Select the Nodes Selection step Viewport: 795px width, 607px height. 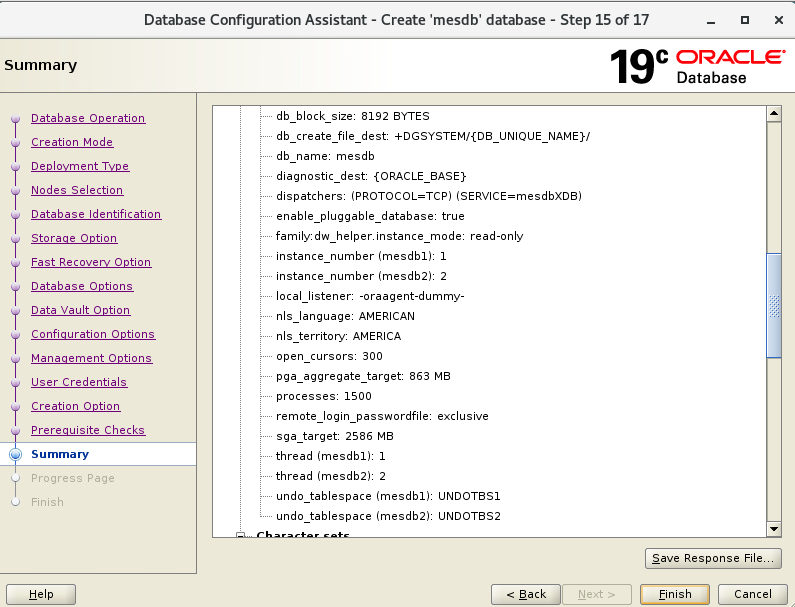[x=77, y=190]
